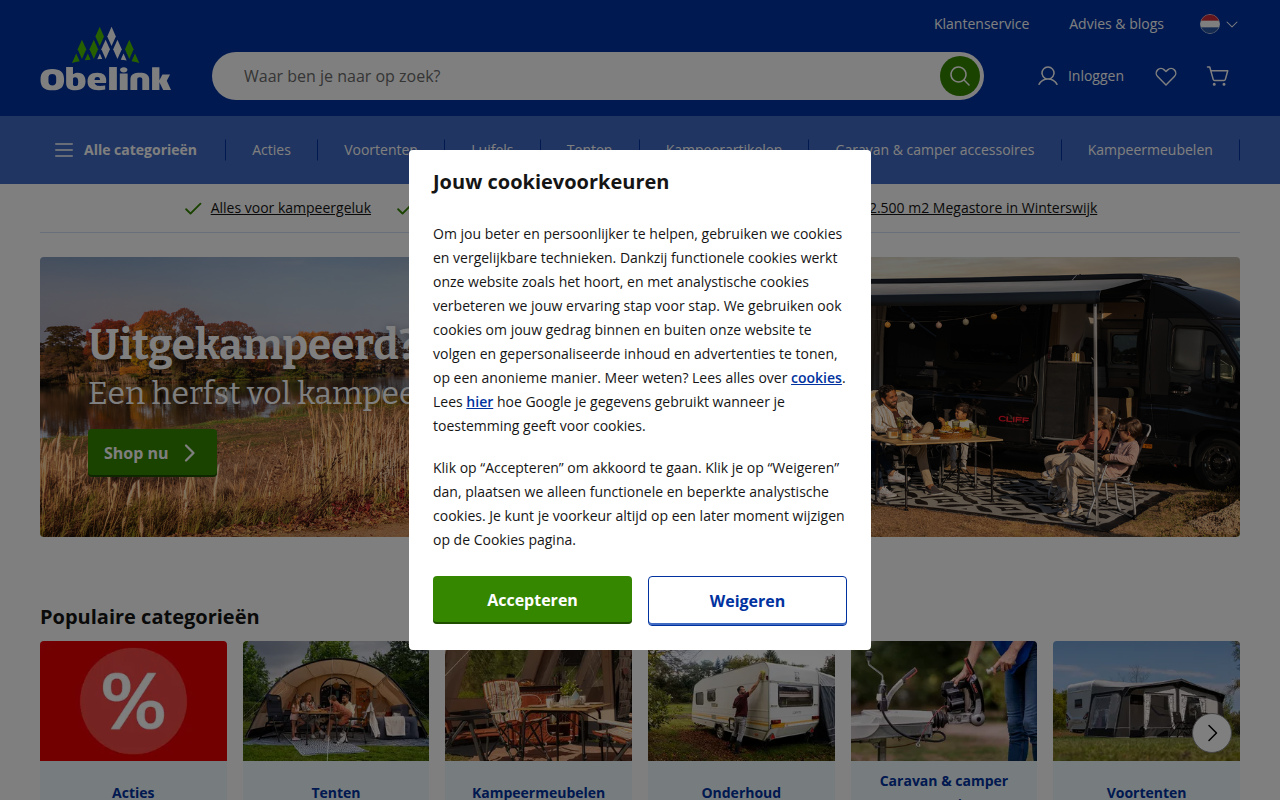Click the green search magnifier button

[x=960, y=76]
